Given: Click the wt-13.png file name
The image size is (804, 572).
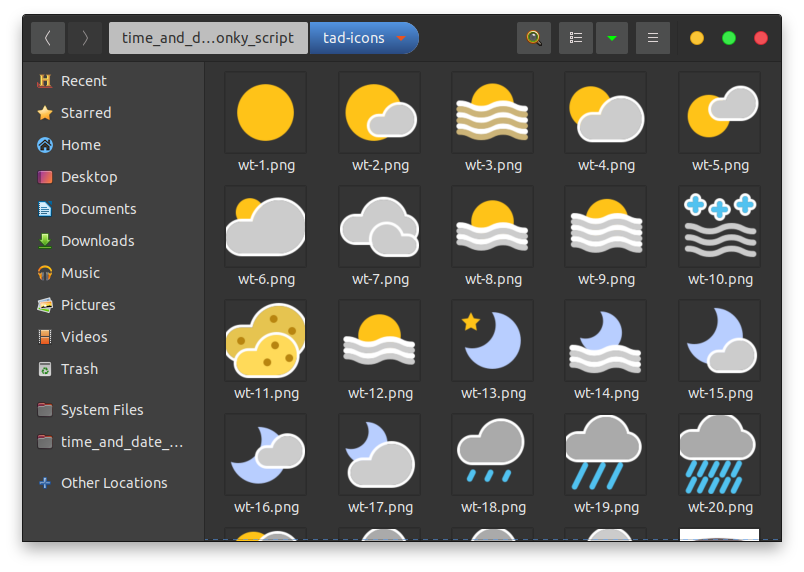Looking at the screenshot, I should [493, 394].
